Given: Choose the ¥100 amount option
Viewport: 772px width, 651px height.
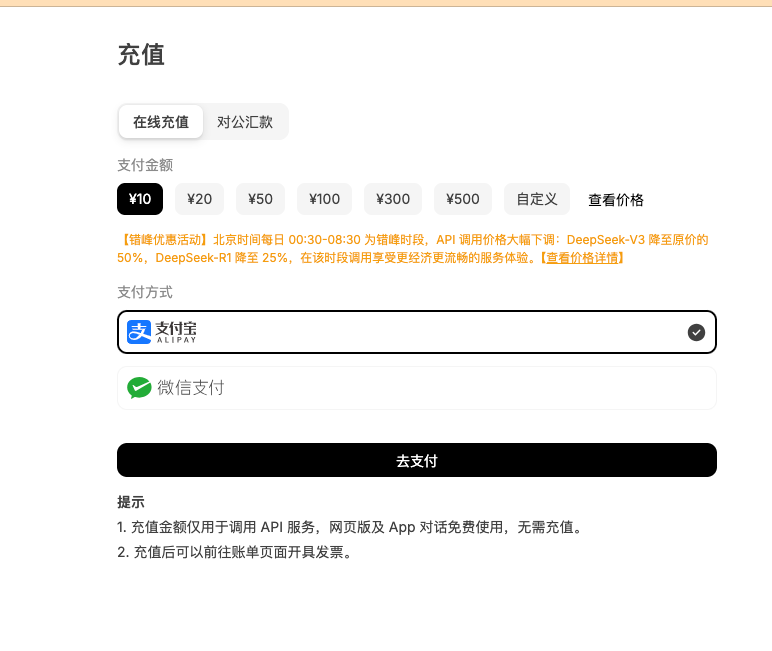Looking at the screenshot, I should (x=324, y=199).
